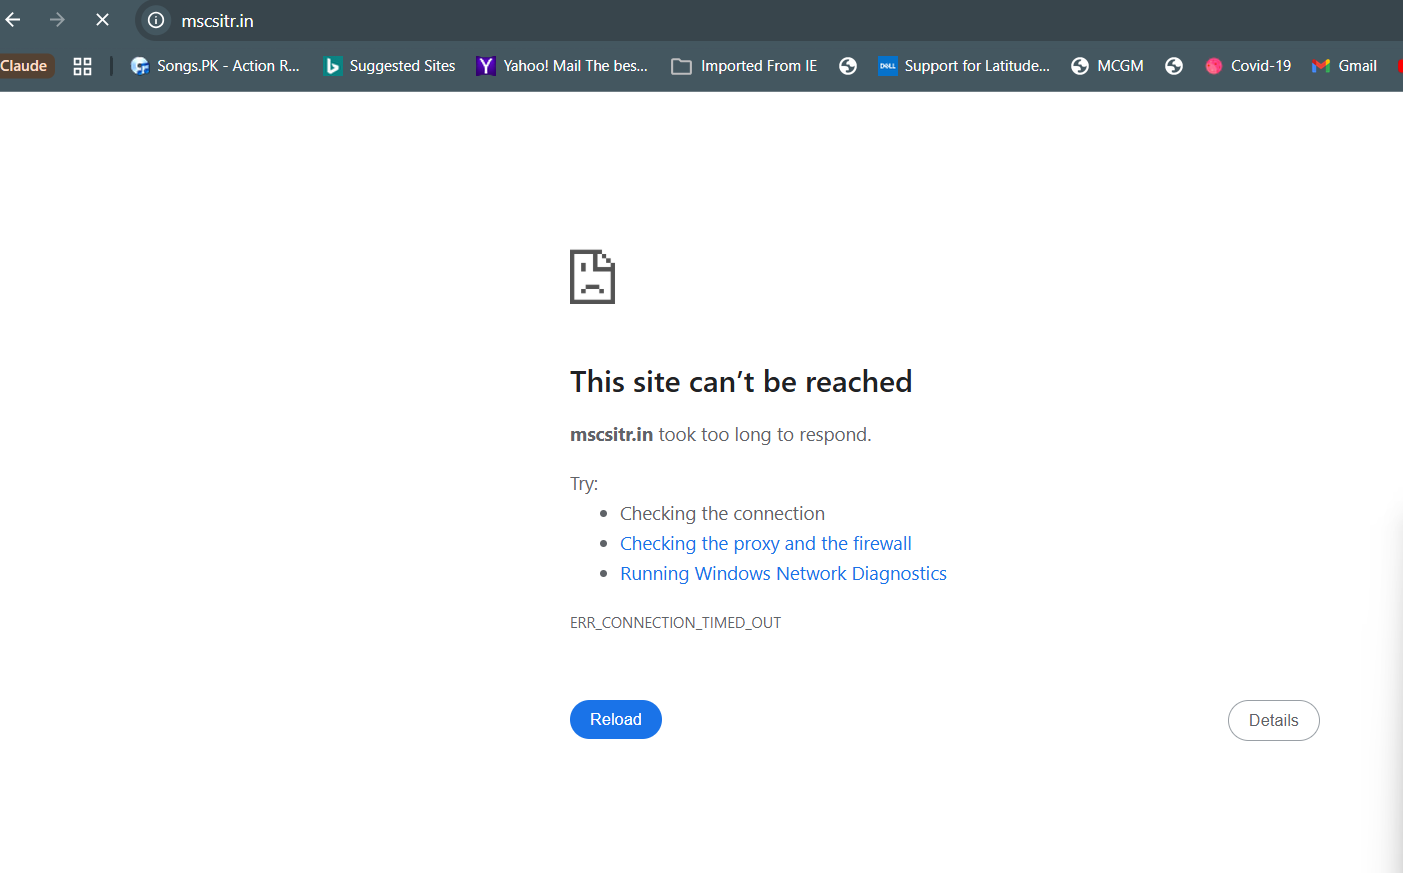The width and height of the screenshot is (1403, 873).
Task: Open the Covid-19 bookmark
Action: tap(1248, 66)
